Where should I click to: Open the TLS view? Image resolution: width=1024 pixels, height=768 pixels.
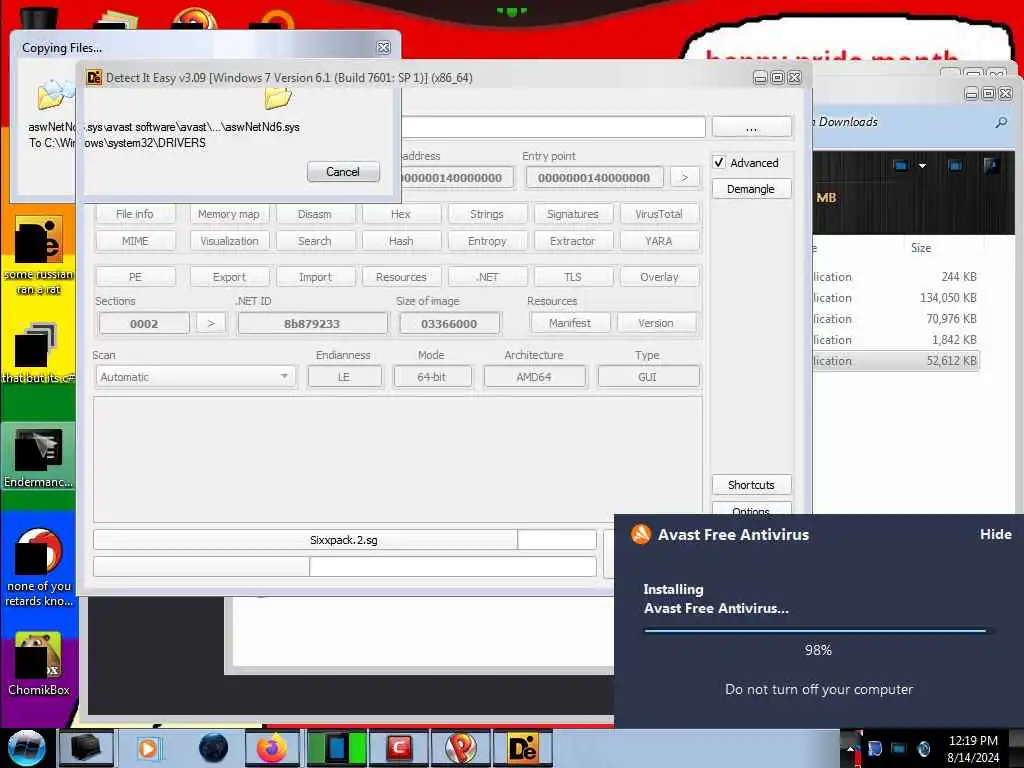(573, 277)
